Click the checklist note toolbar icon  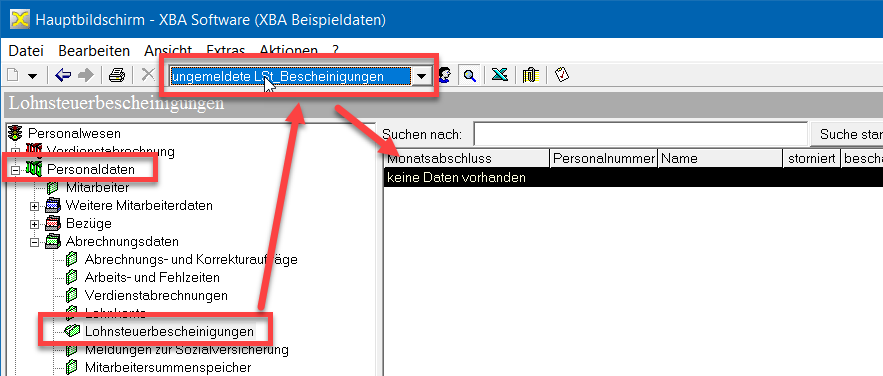click(x=562, y=75)
